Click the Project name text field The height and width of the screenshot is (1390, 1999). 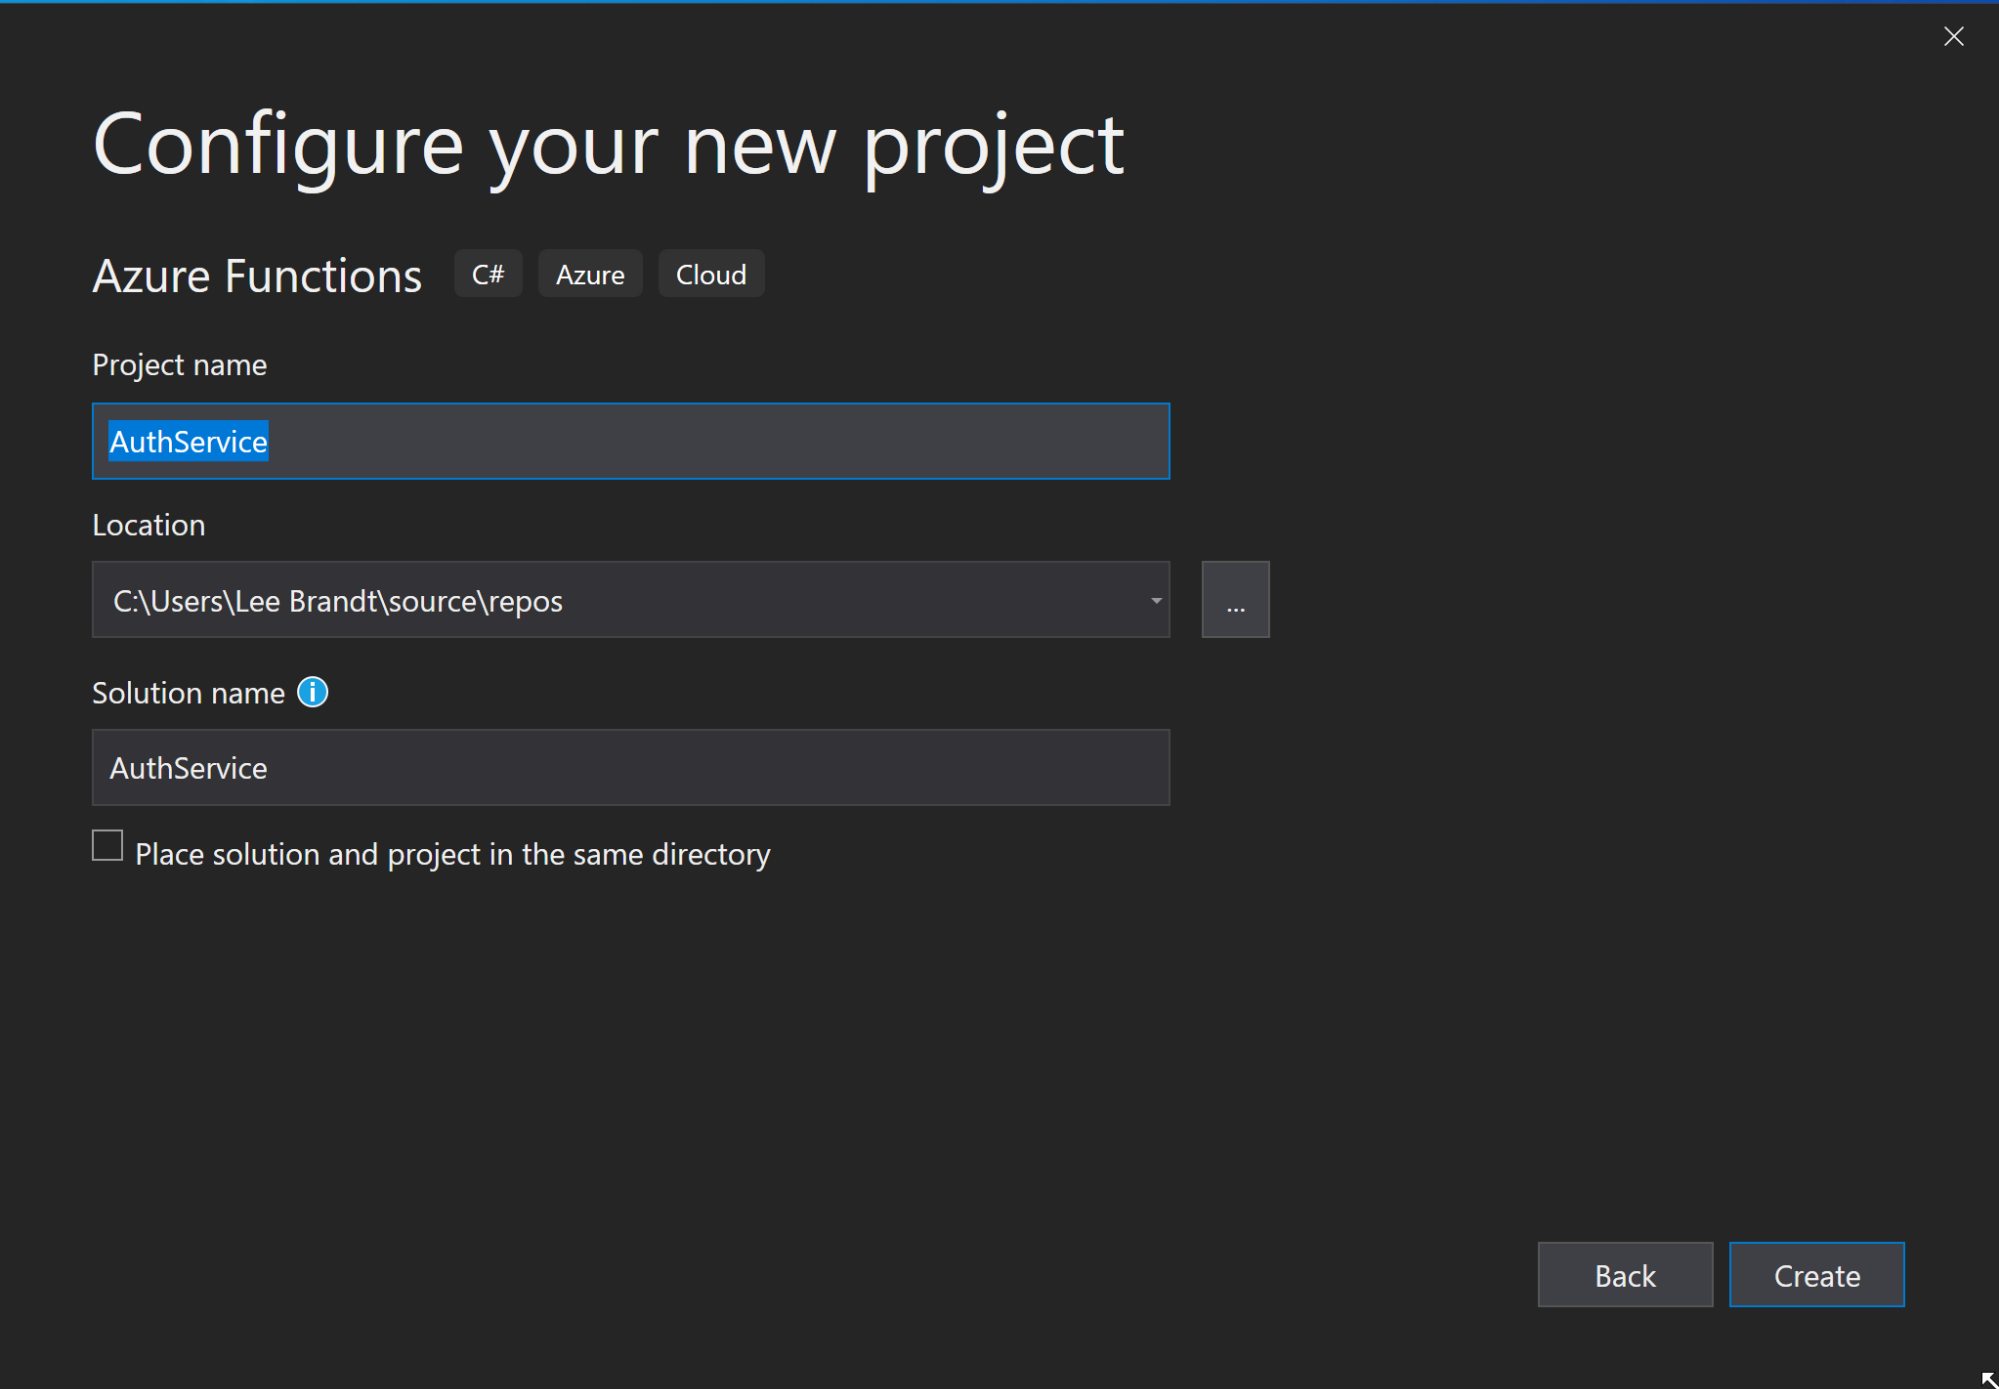point(700,442)
